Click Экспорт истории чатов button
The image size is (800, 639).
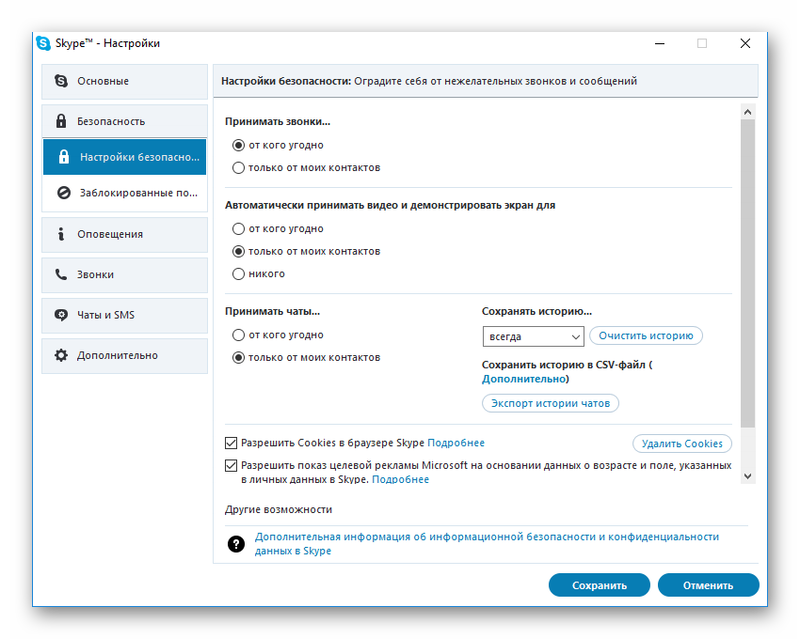551,403
